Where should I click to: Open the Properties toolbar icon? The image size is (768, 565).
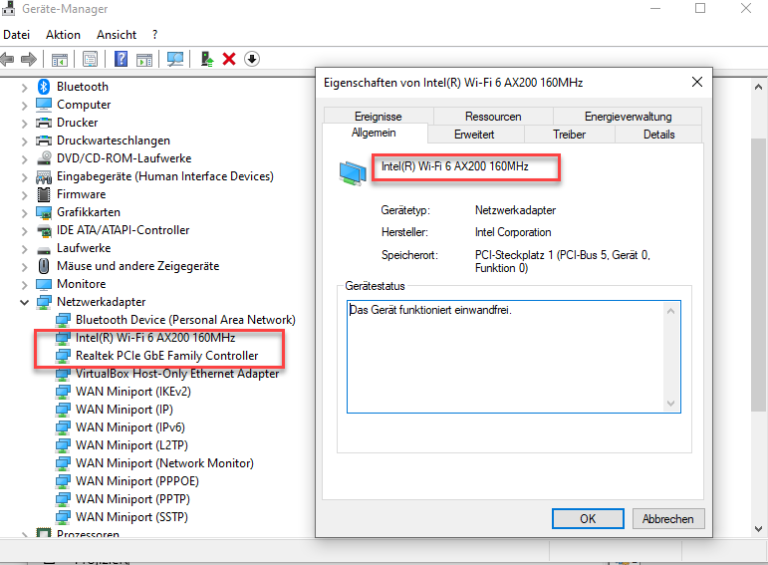pos(90,59)
